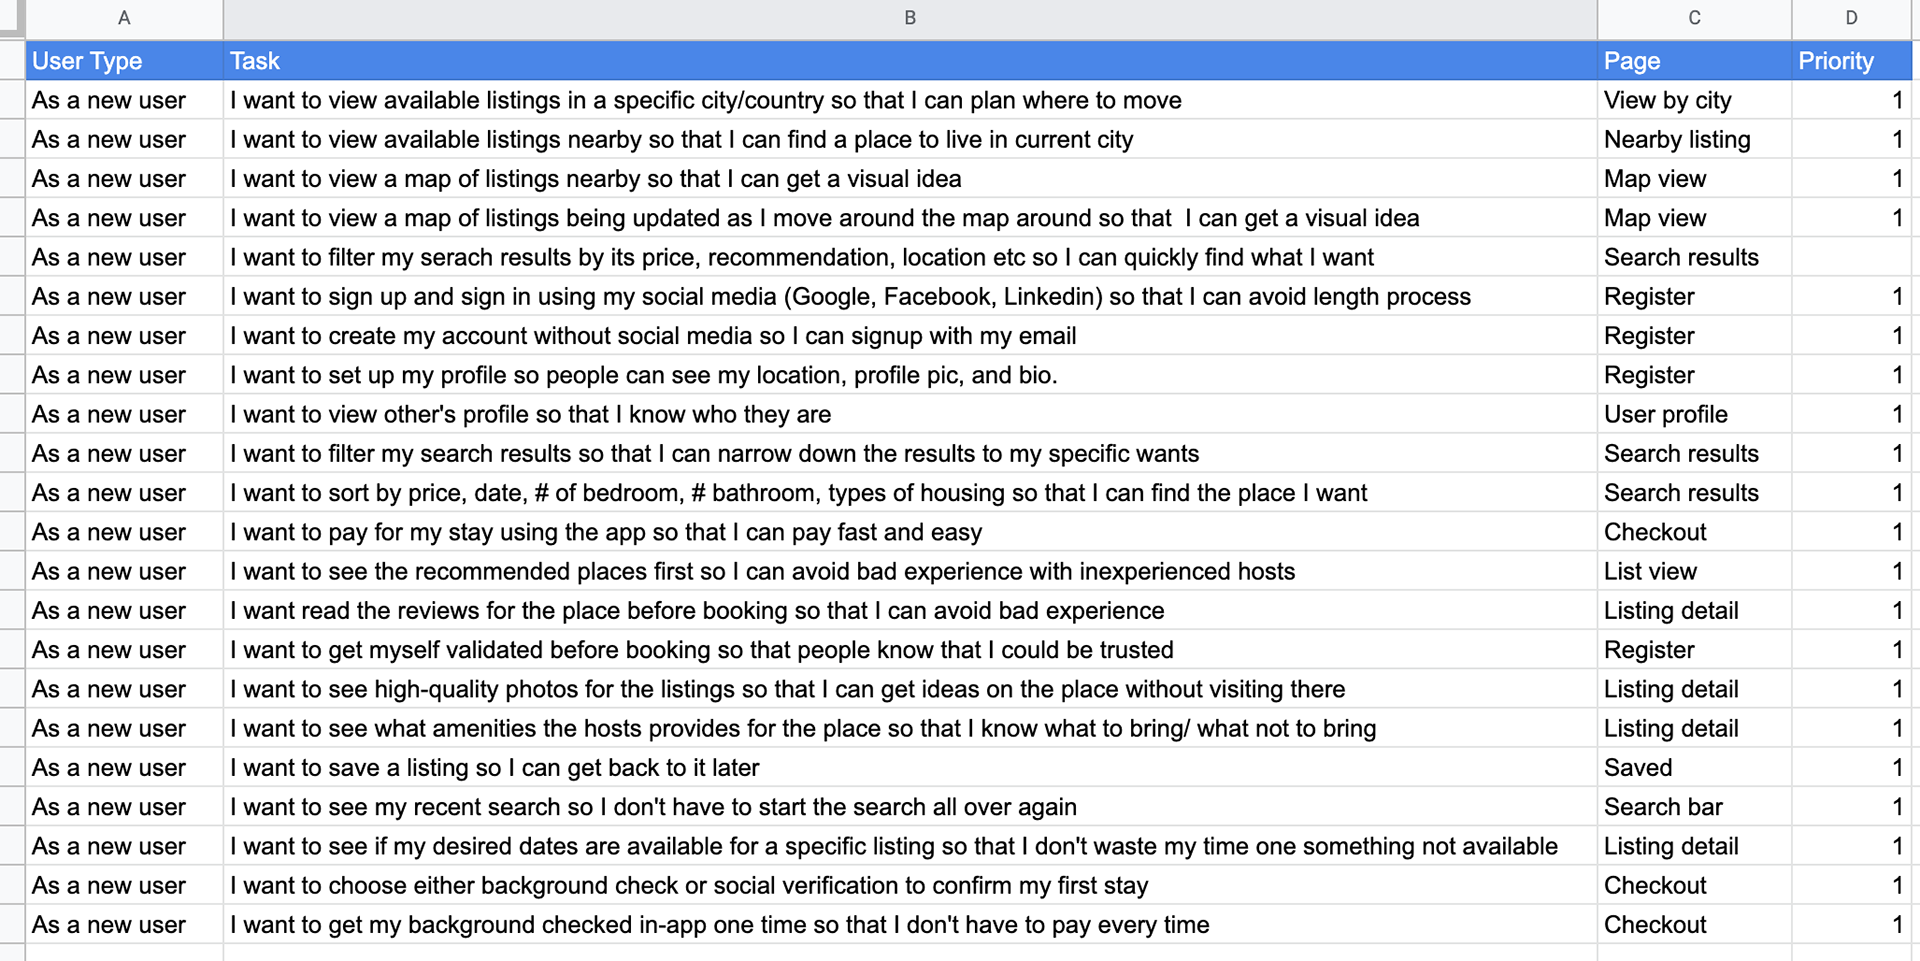
Task: Select column B header
Action: [x=910, y=19]
